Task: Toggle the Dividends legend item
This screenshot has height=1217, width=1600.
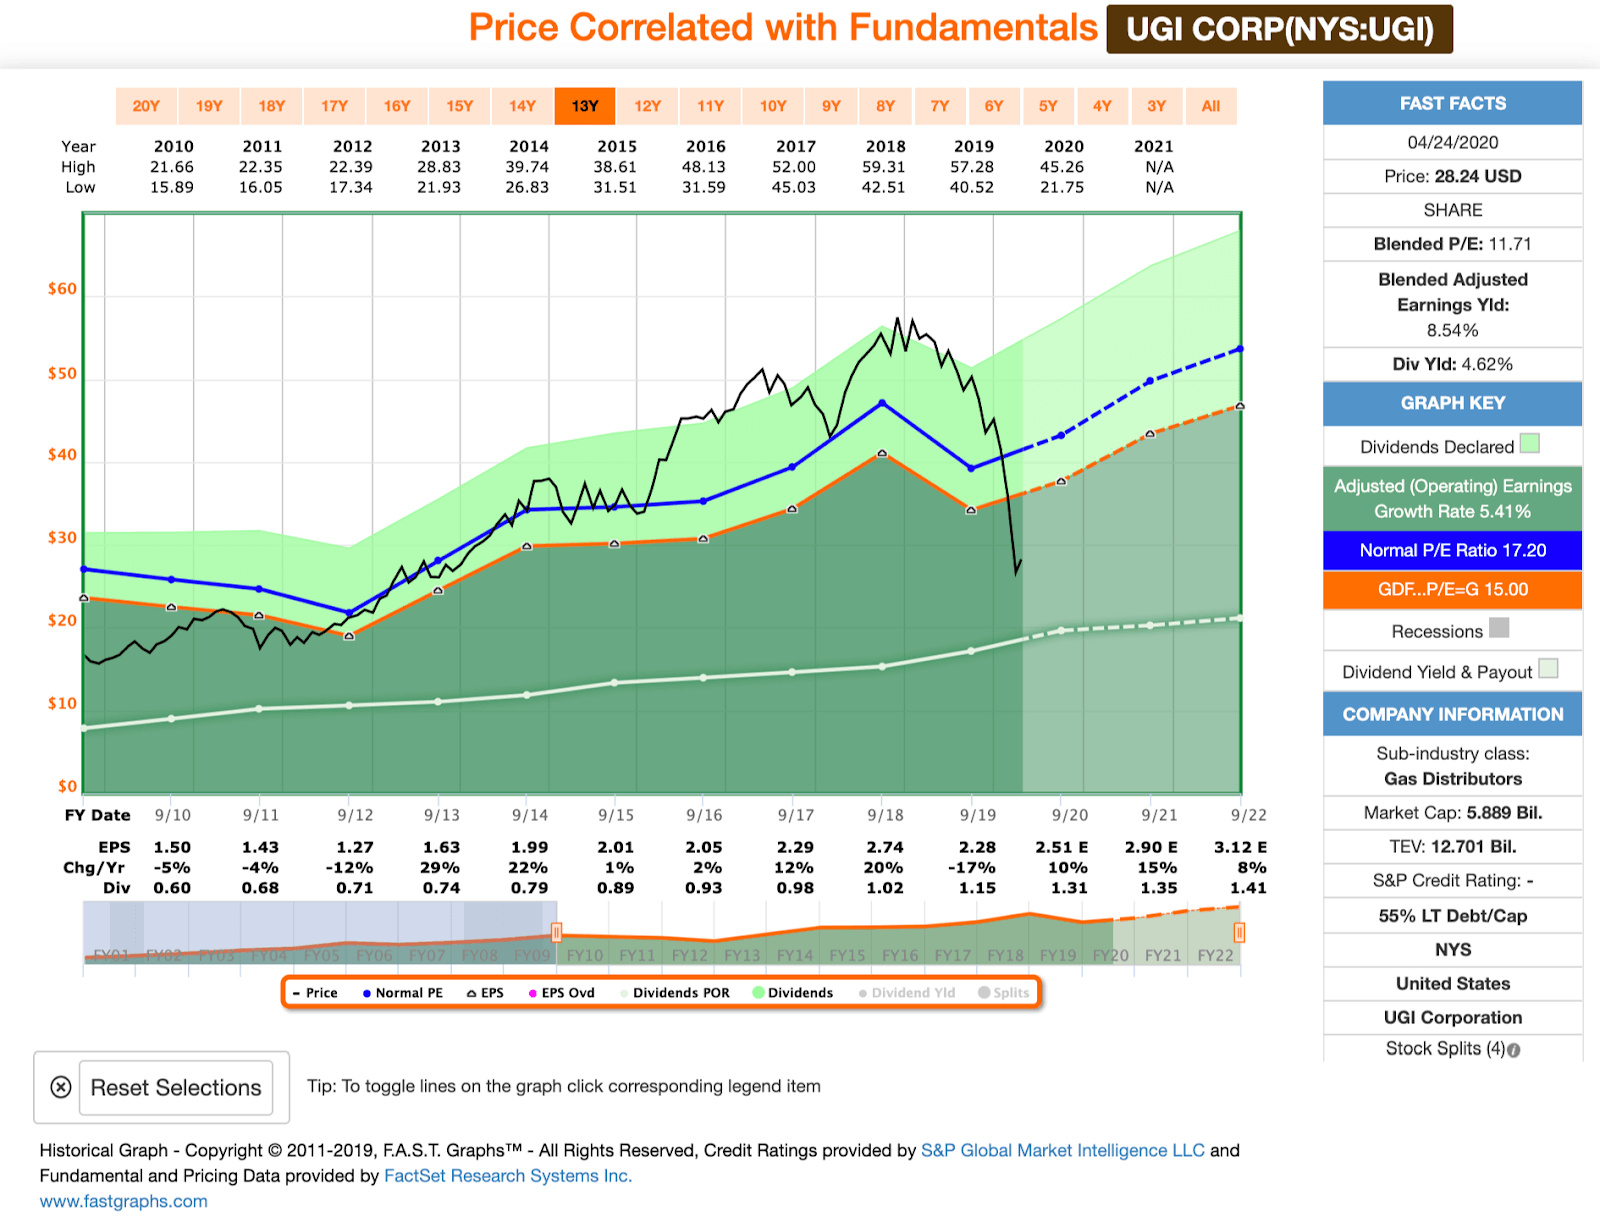Action: pos(793,993)
